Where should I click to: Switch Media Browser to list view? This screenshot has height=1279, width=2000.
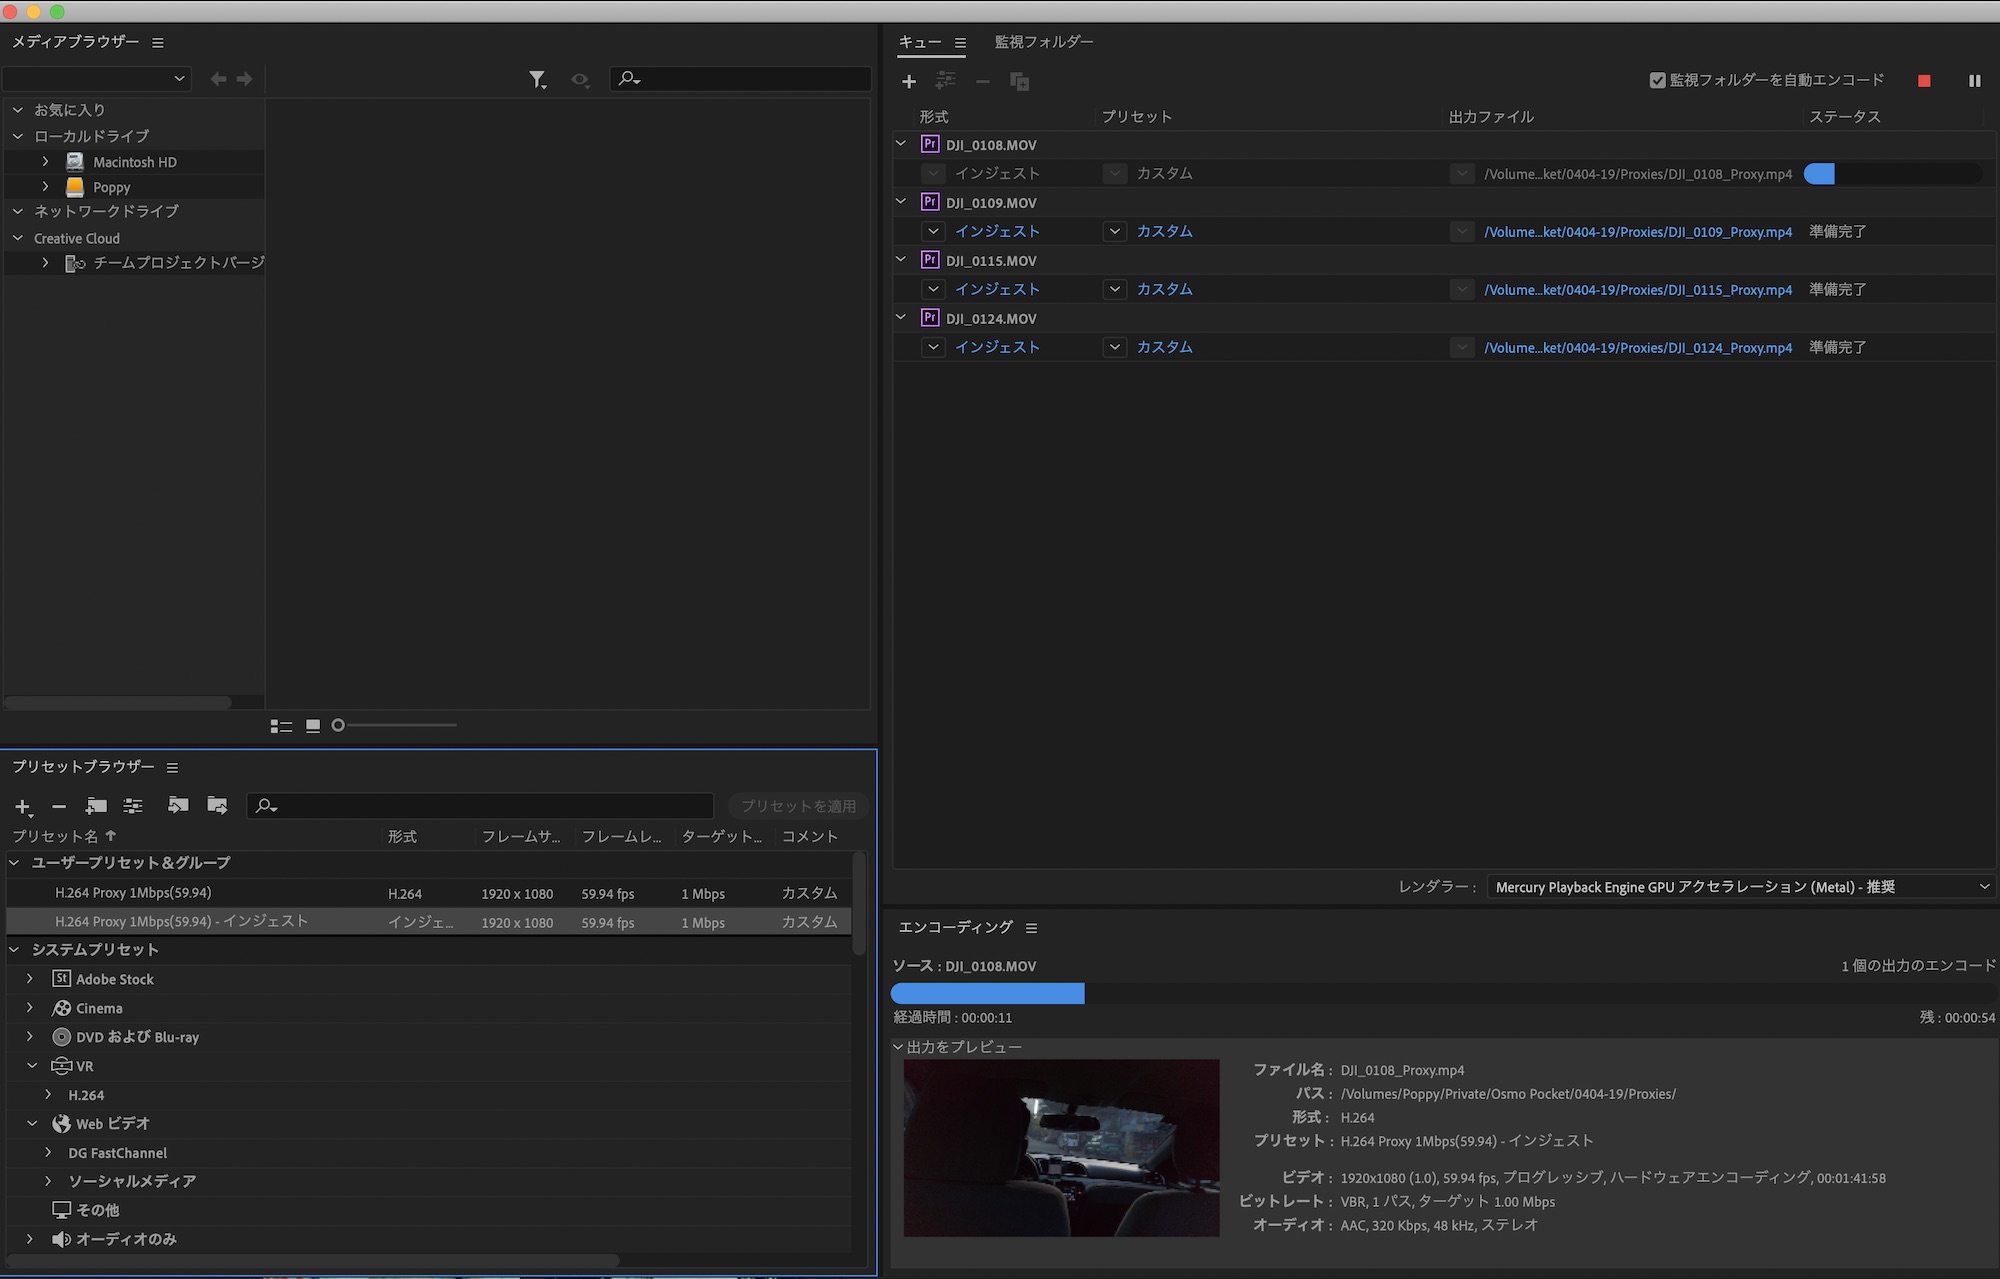pyautogui.click(x=281, y=726)
